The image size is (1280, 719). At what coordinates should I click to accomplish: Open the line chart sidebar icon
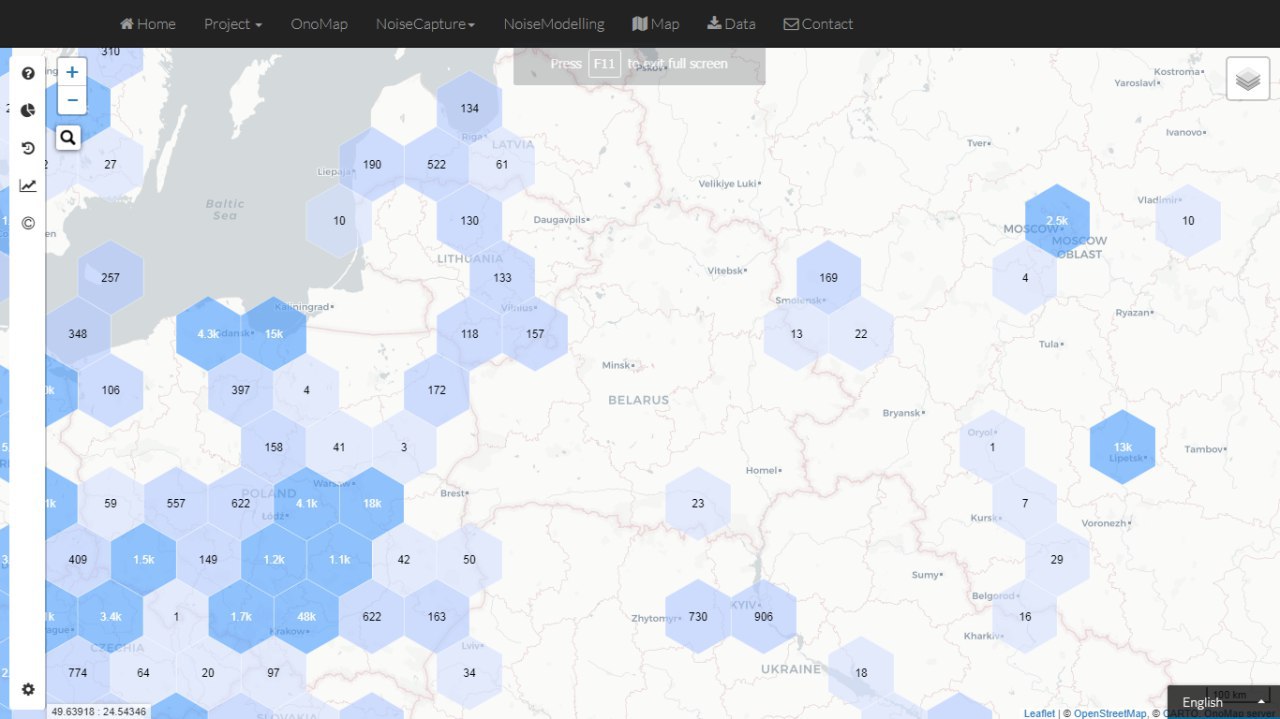tap(28, 185)
